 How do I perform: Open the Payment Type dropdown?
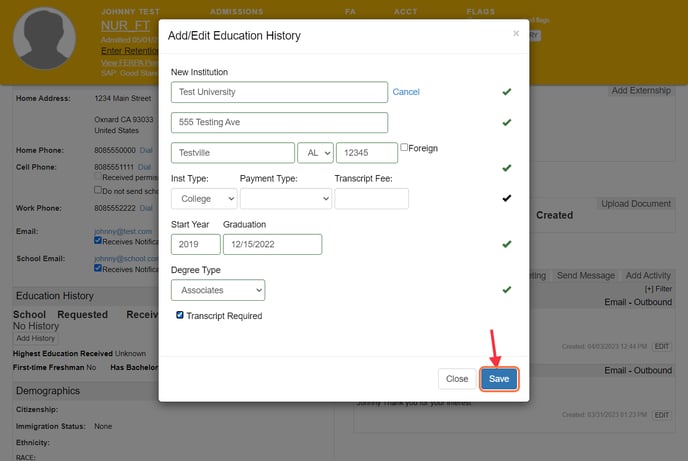(285, 199)
